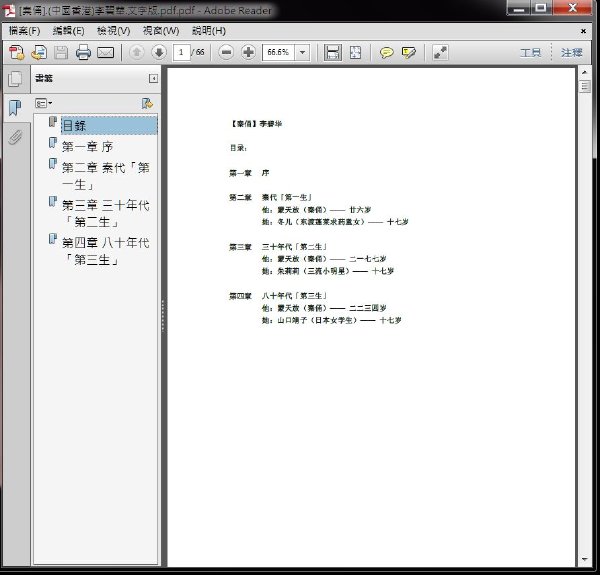Minimize the Adobe Reader window
This screenshot has height=575, width=600.
(519, 8)
